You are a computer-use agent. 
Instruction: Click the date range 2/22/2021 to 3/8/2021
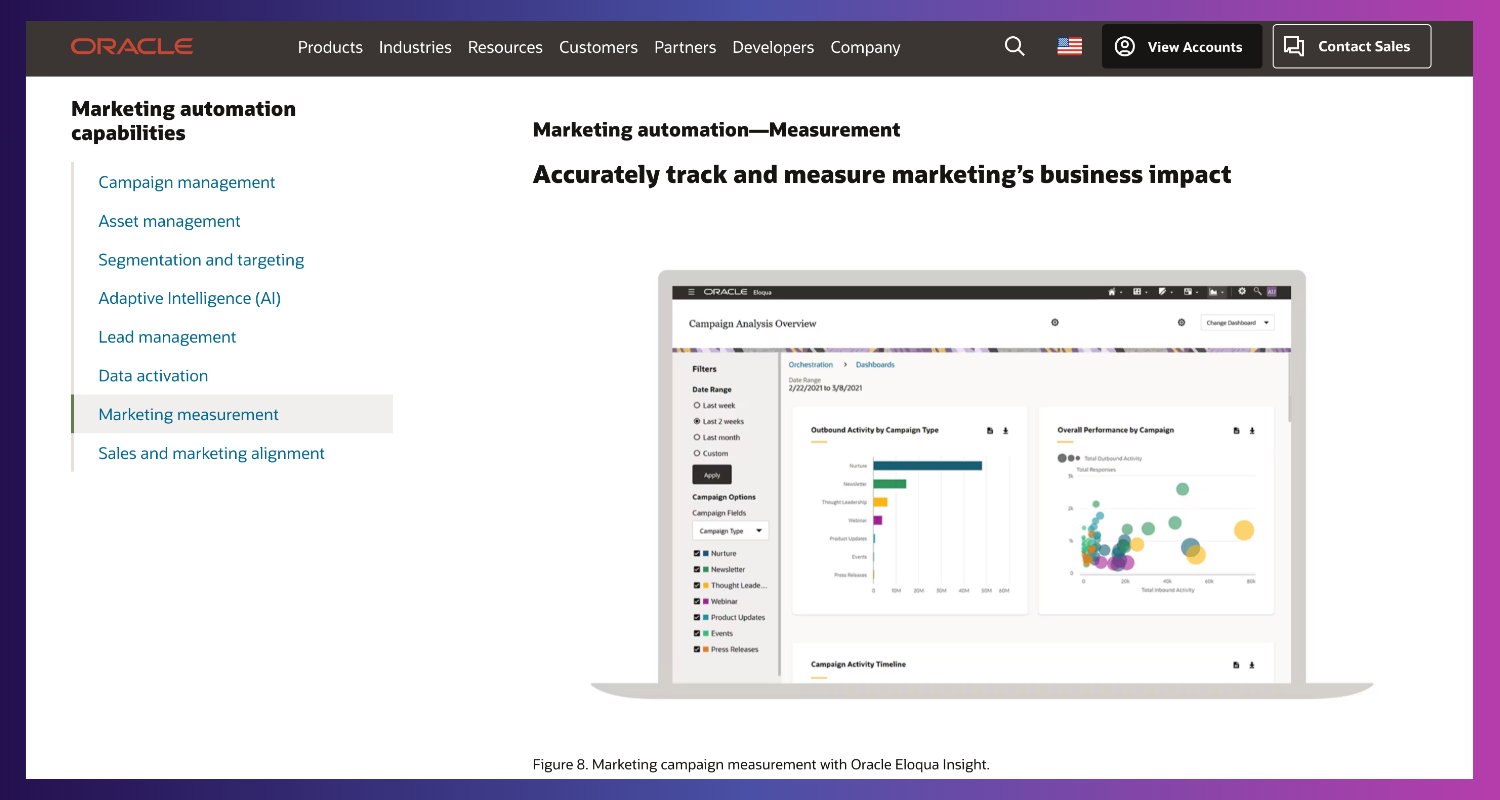tap(825, 388)
